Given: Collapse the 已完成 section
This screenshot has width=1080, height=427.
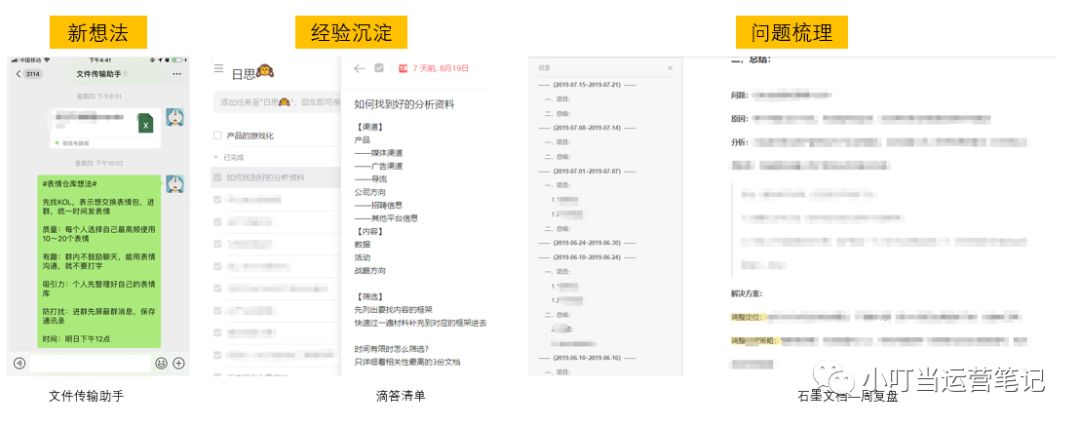Looking at the screenshot, I should click(x=214, y=157).
